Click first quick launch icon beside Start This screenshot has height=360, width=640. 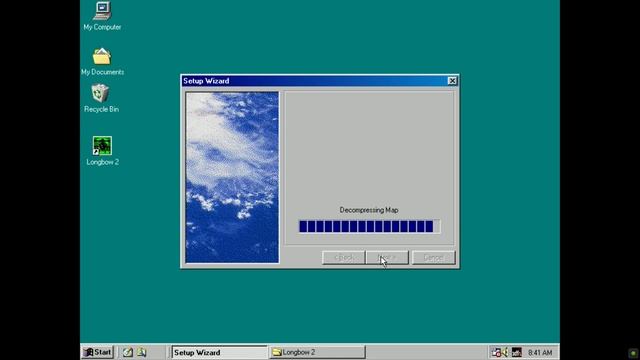coord(128,352)
